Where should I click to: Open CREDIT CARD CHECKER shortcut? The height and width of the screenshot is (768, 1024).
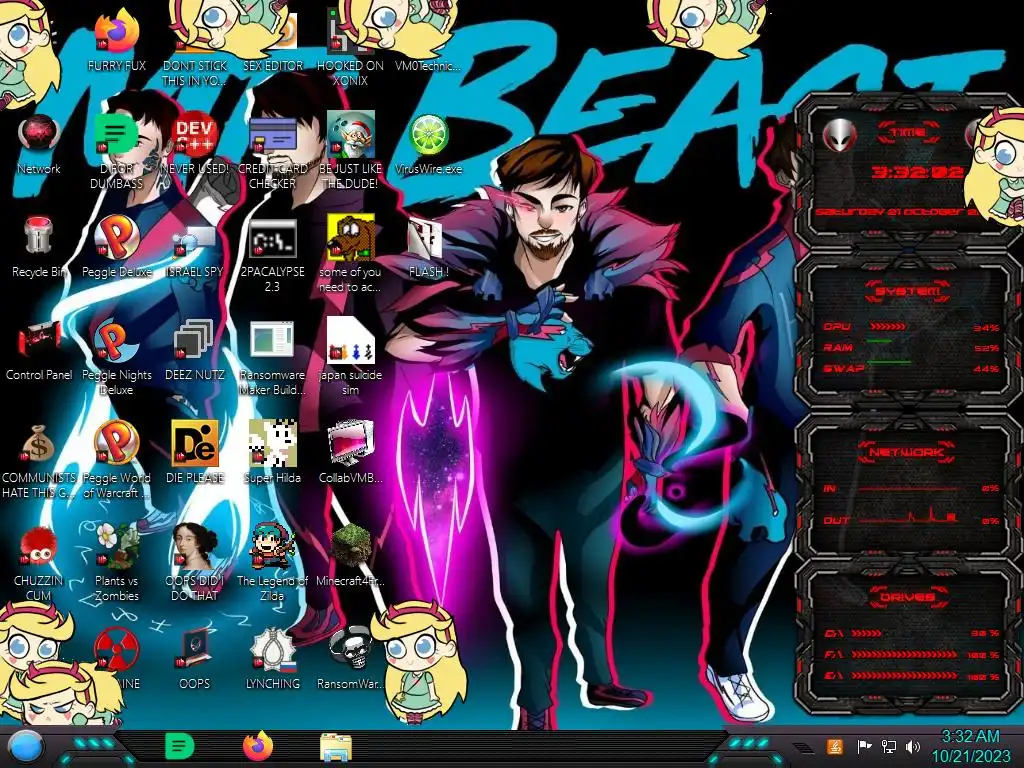tap(273, 135)
